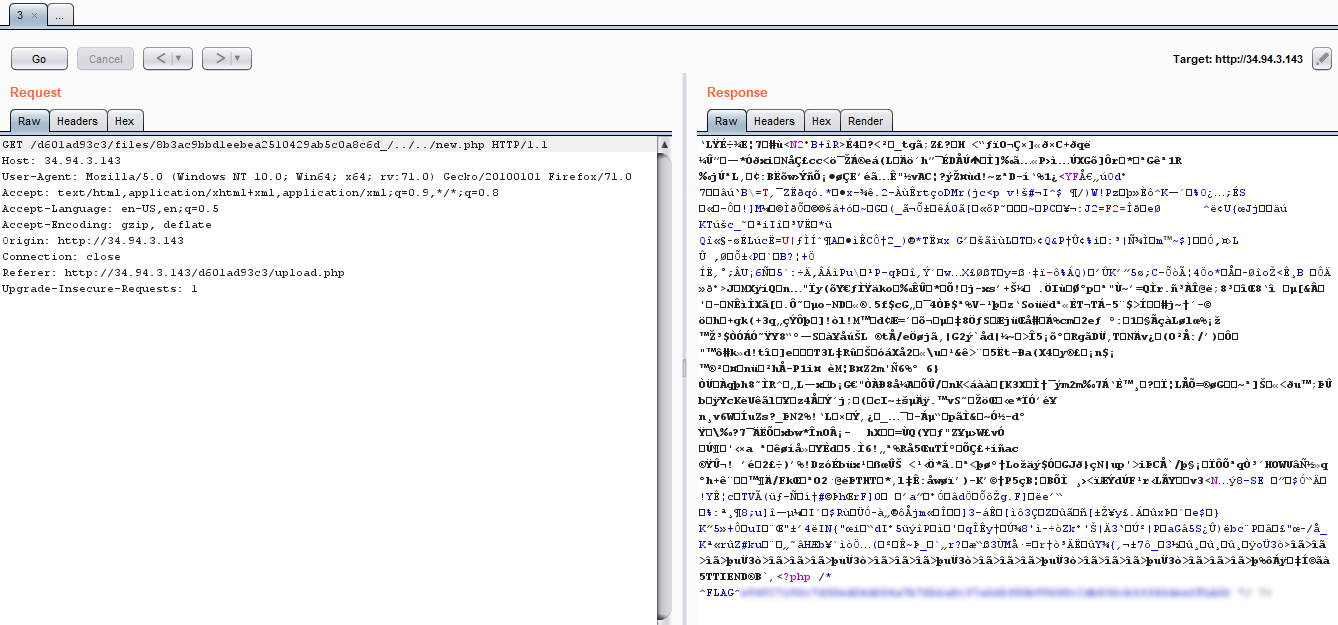
Task: Close Repeater tab 3 with the x
Action: [33, 16]
